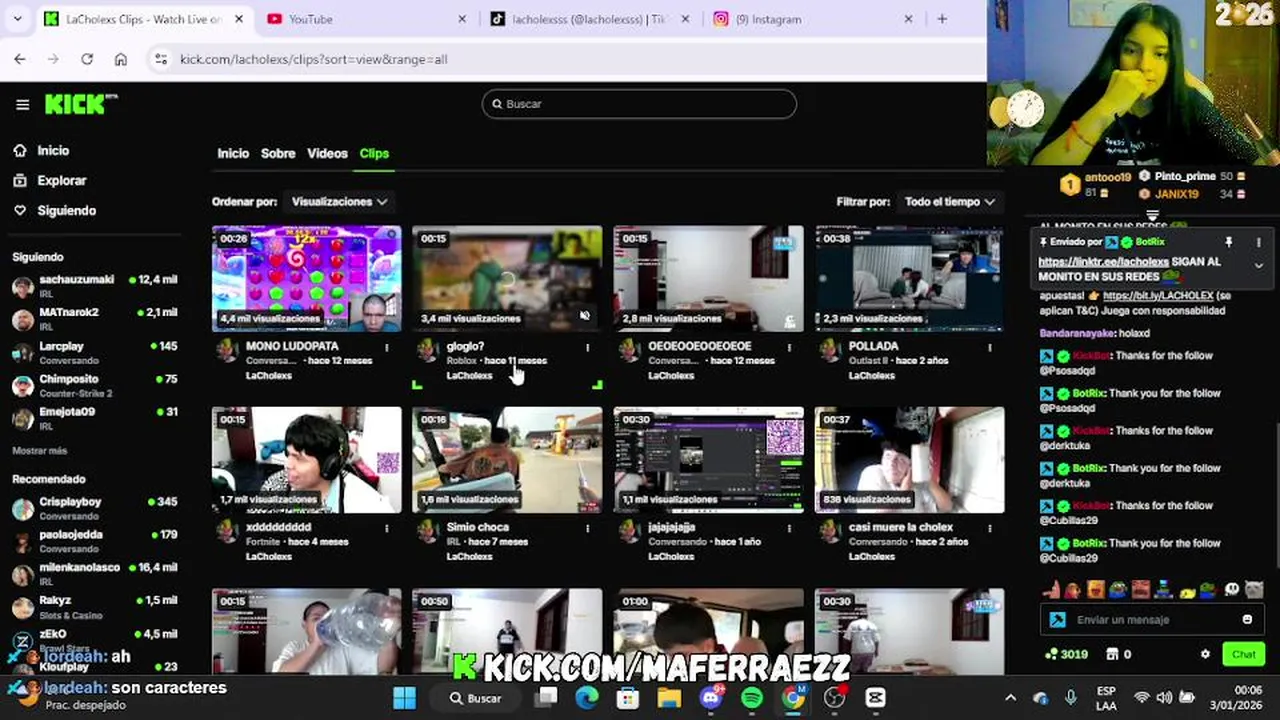Open File Explorer from the taskbar
Viewport: 1280px width, 720px height.
[669, 698]
